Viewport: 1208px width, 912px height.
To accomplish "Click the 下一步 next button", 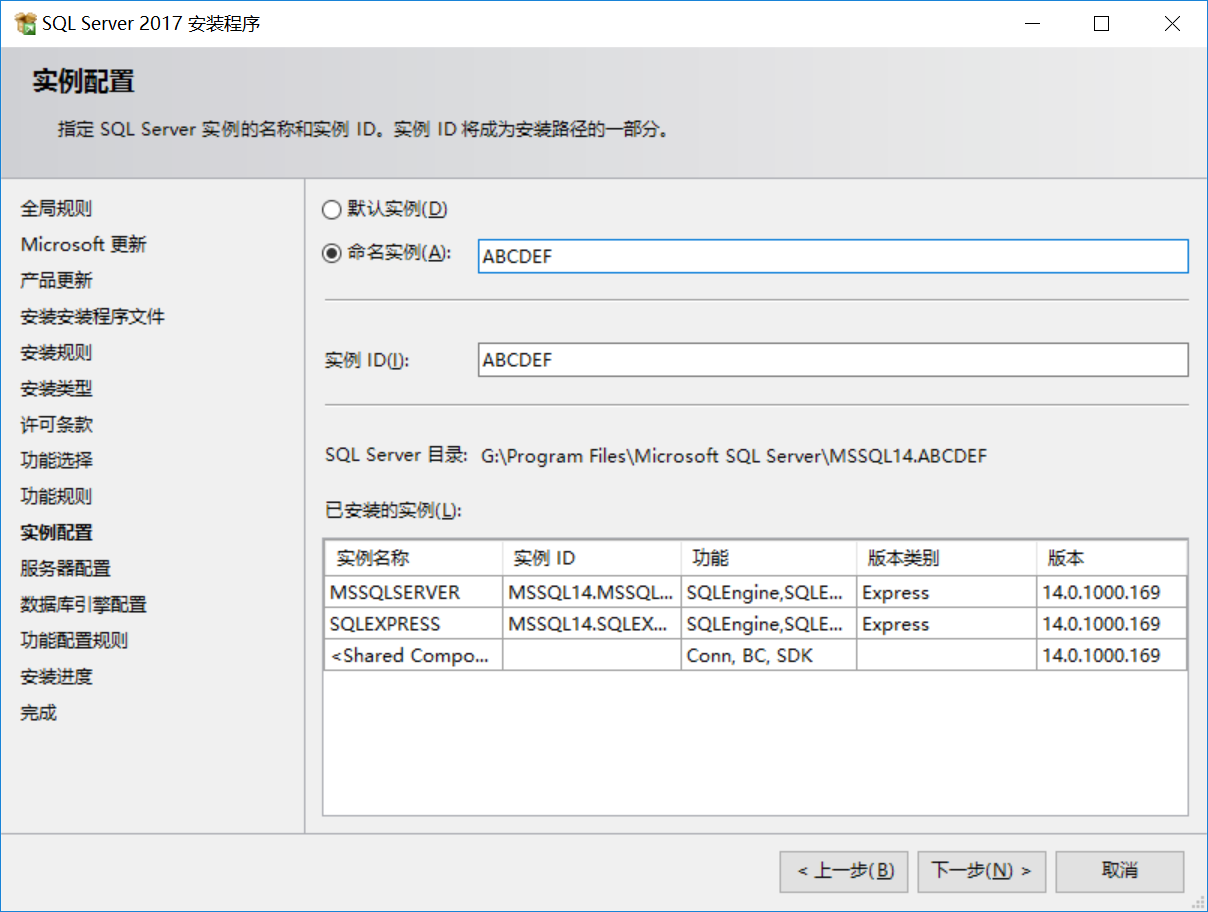I will click(982, 871).
